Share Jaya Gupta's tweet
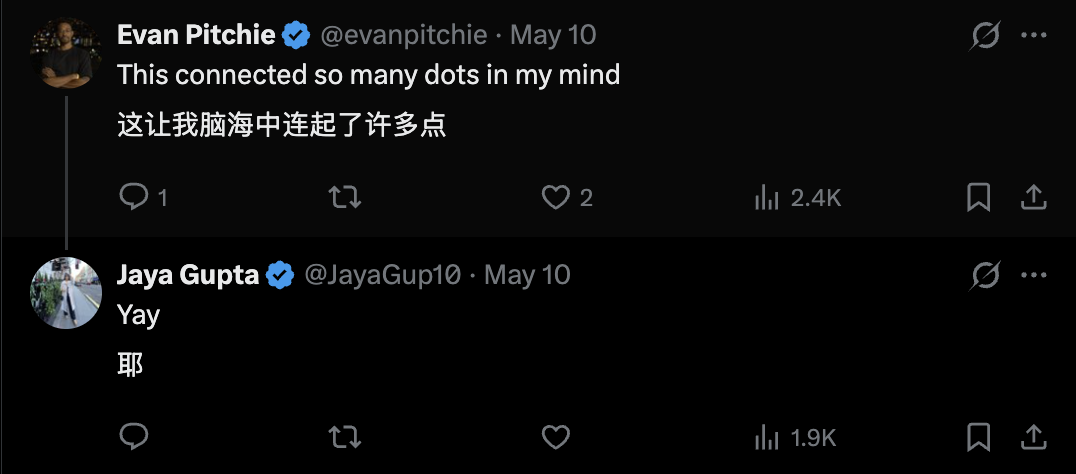The image size is (1076, 474). coord(1033,437)
